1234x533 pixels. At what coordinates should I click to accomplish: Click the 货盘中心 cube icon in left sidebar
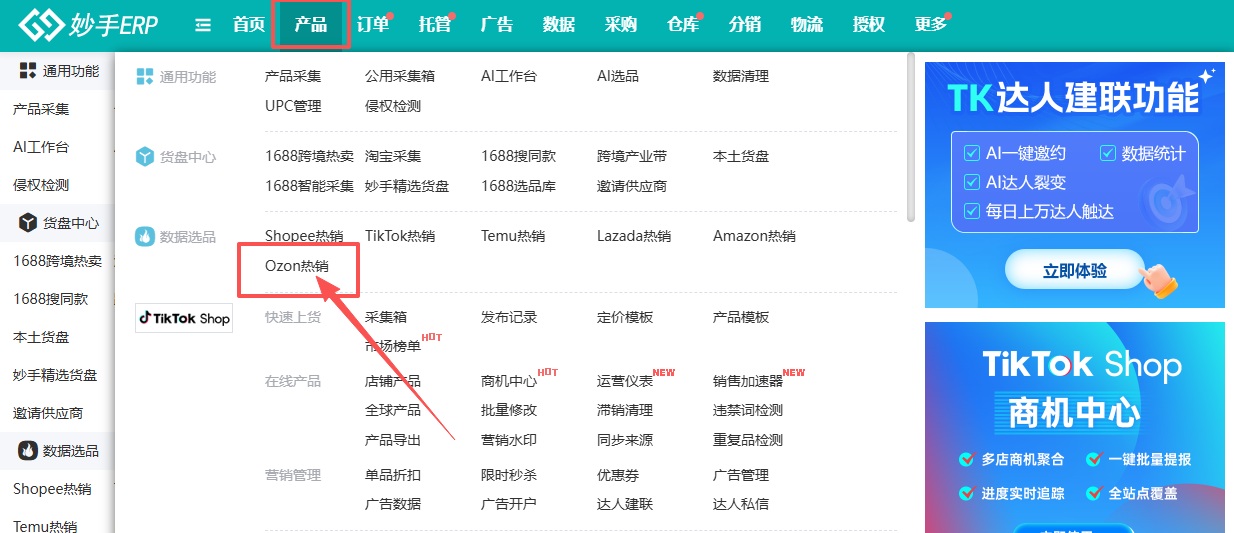(28, 223)
